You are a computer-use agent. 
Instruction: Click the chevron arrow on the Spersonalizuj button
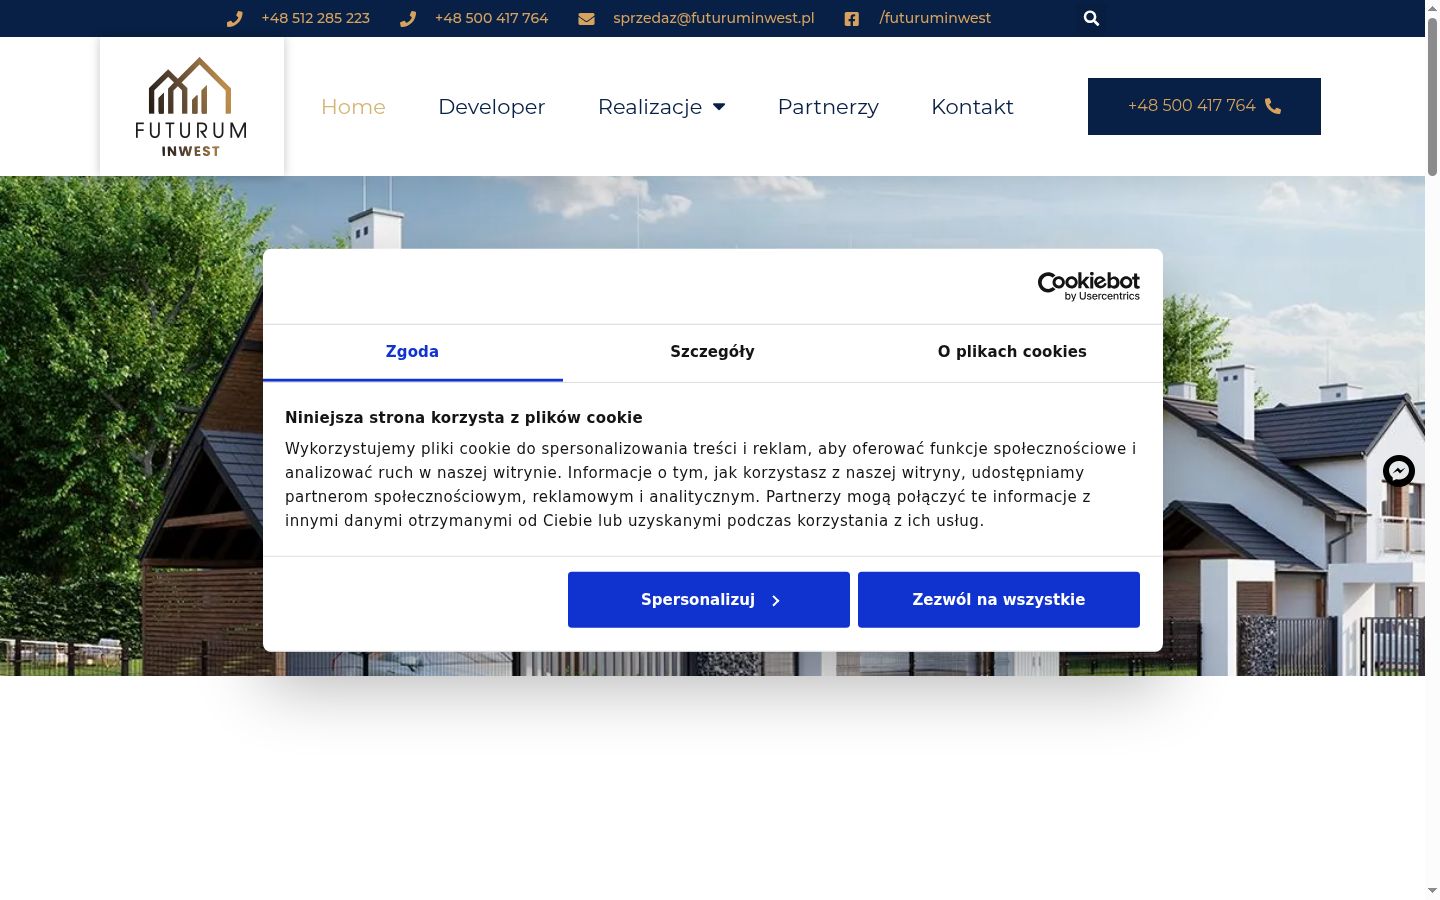775,600
